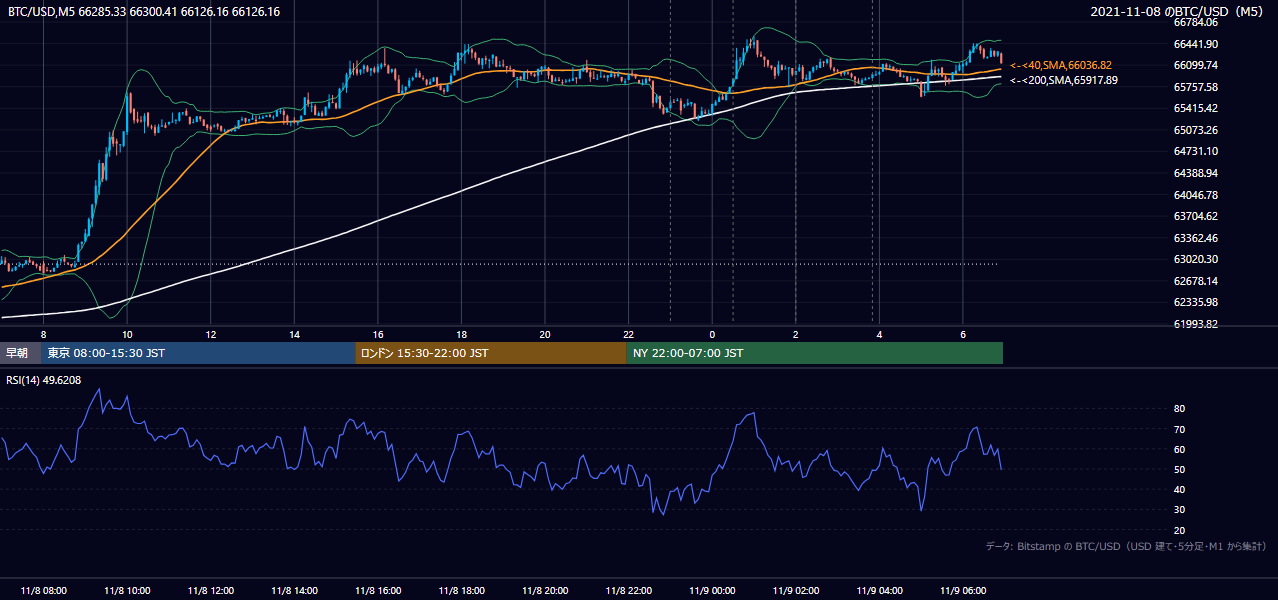Click the ロンドン 15:30-22:00 JST session bar

[x=491, y=353]
